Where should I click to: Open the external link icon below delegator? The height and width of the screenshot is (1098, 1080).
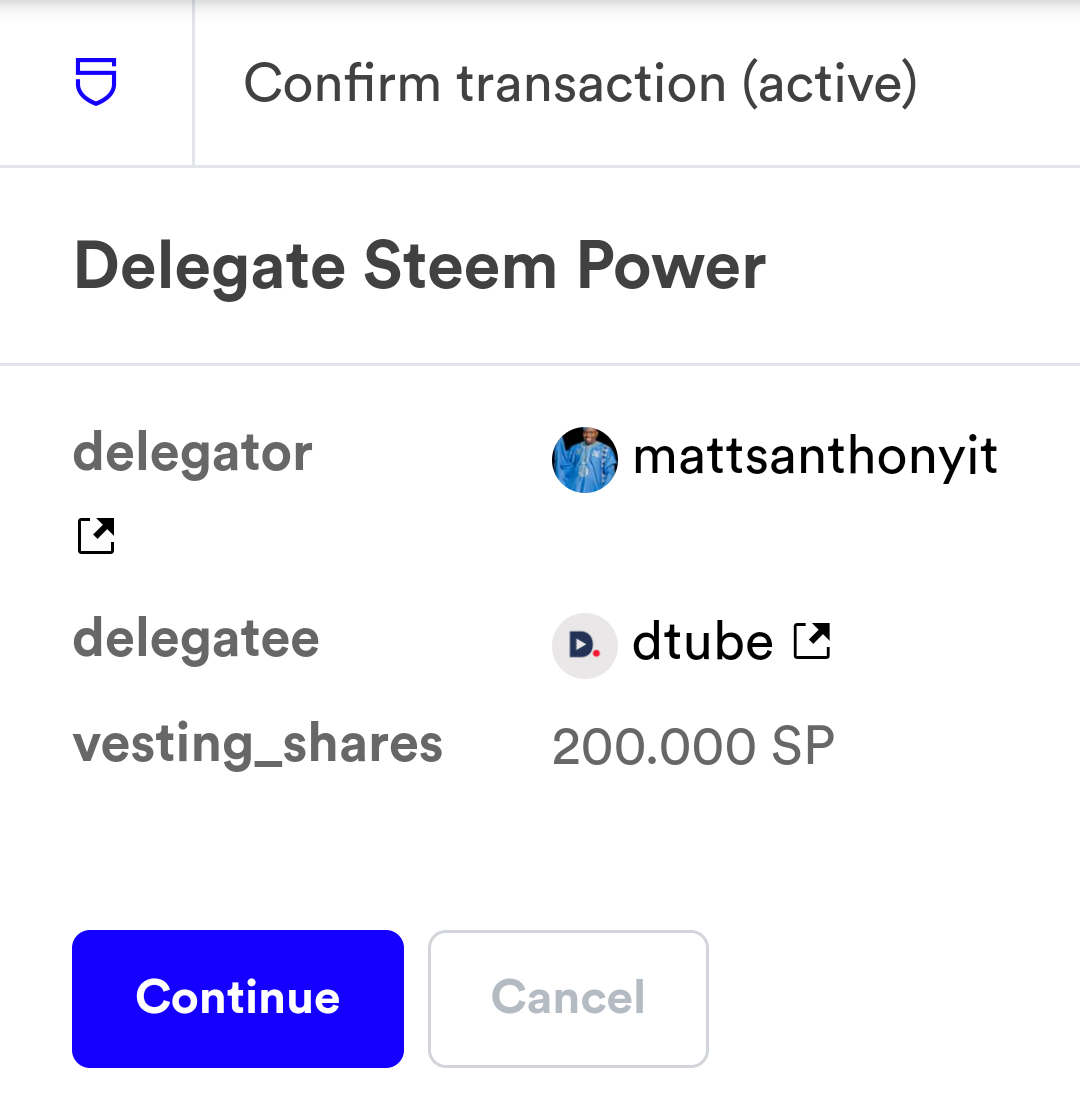coord(96,536)
